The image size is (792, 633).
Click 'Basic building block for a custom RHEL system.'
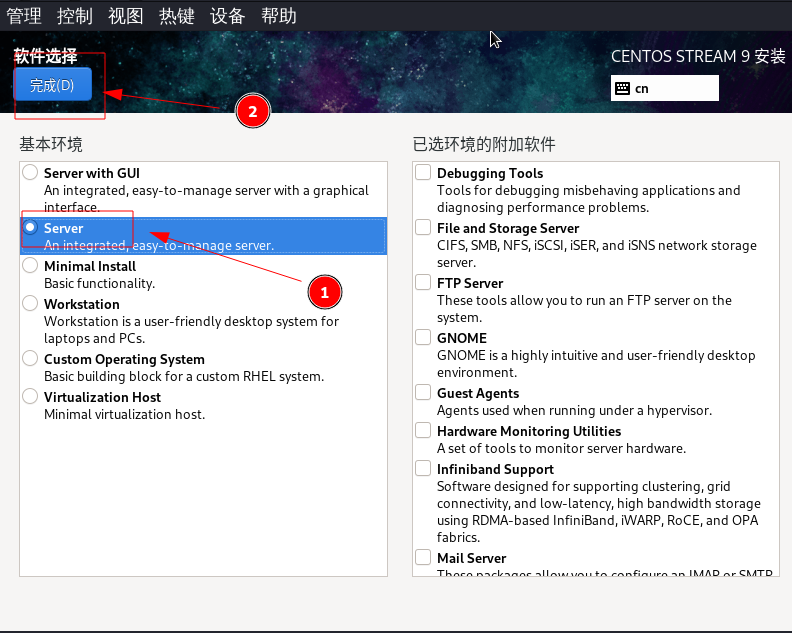(184, 376)
